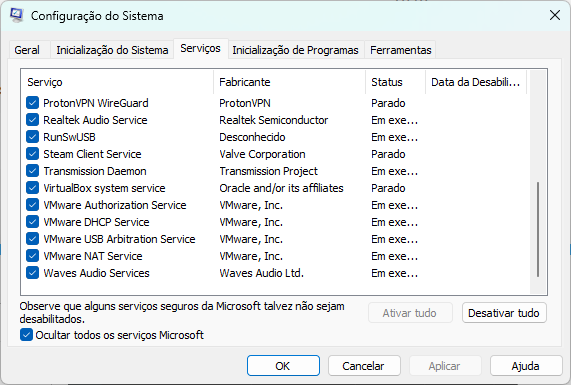Screen dimensions: 571x385
Task: Click the Valve Corporation manufacturer cell
Action: [262, 154]
